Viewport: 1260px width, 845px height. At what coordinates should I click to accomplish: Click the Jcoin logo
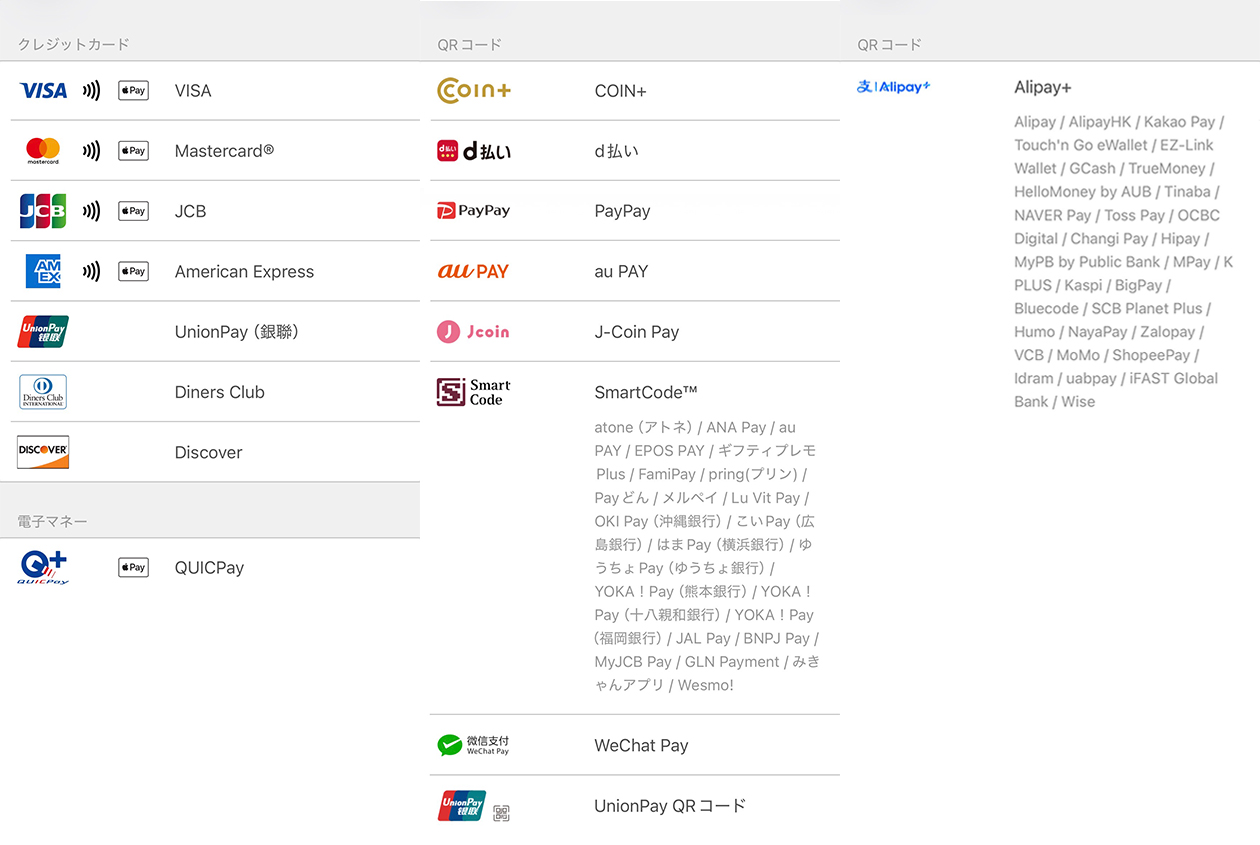coord(474,331)
